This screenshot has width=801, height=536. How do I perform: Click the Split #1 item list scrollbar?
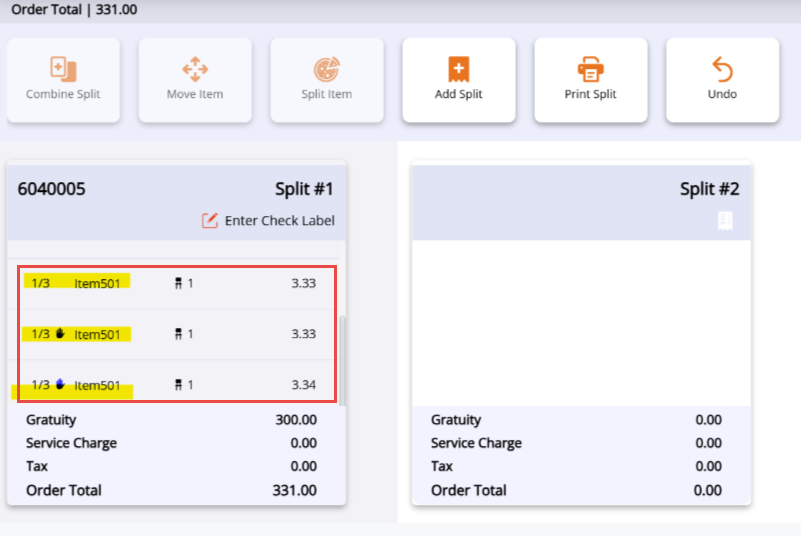point(344,360)
